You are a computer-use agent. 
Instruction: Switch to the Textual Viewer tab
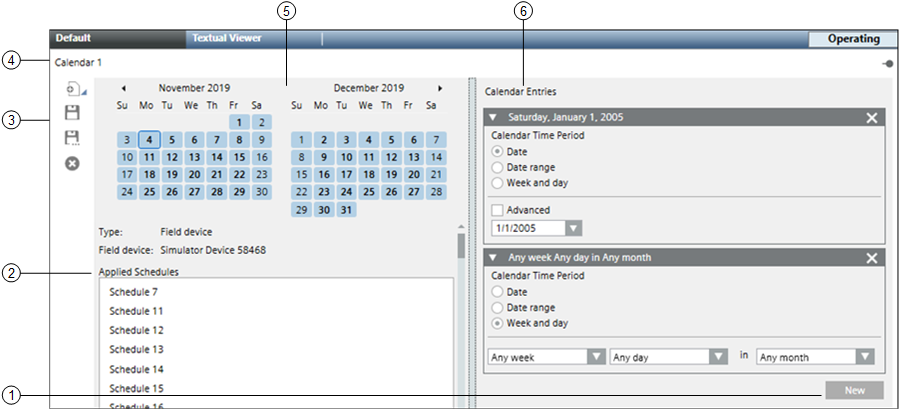pyautogui.click(x=227, y=38)
